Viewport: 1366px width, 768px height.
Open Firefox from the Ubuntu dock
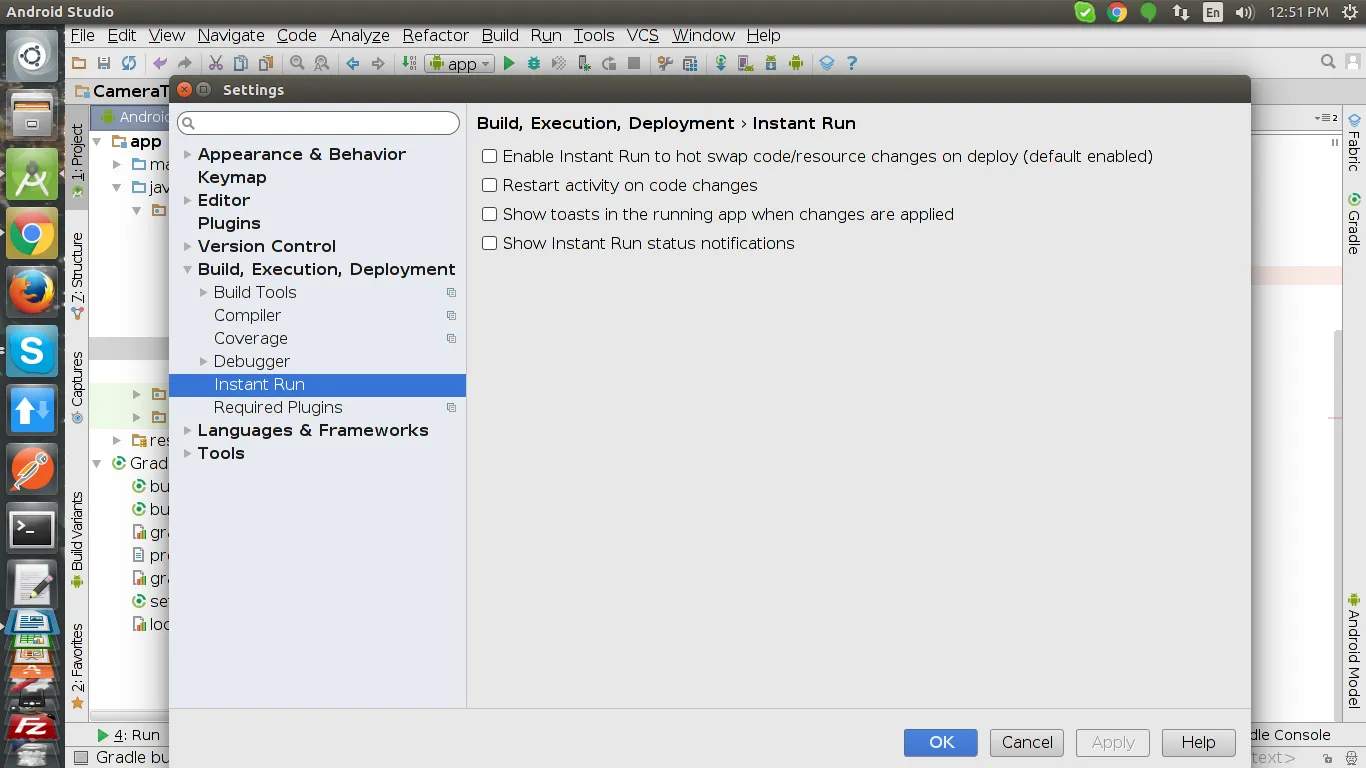tap(32, 293)
